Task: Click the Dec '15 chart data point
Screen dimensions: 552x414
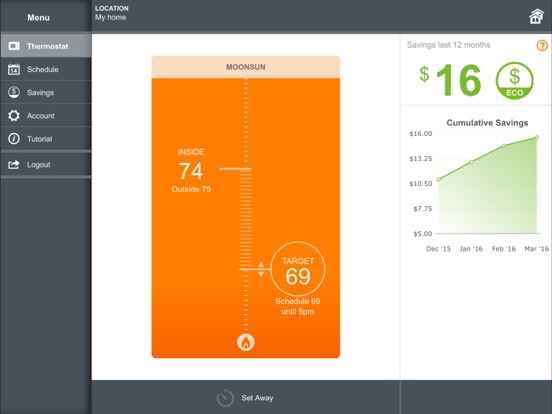Action: pyautogui.click(x=438, y=180)
